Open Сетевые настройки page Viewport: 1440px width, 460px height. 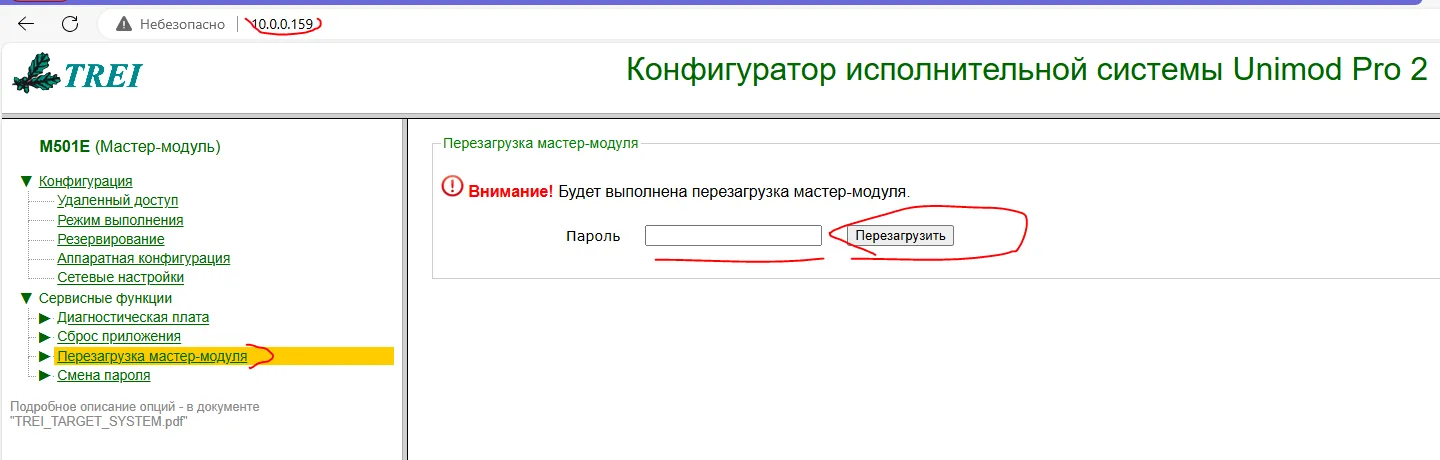coord(121,277)
